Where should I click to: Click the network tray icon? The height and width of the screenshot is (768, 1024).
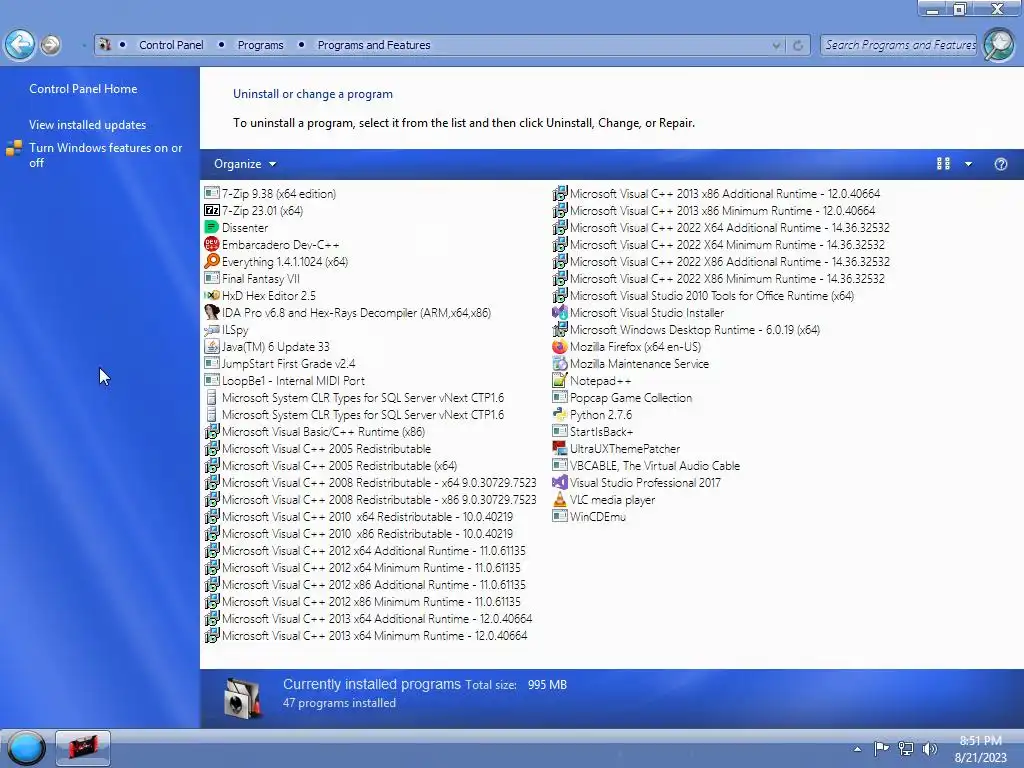click(x=906, y=748)
